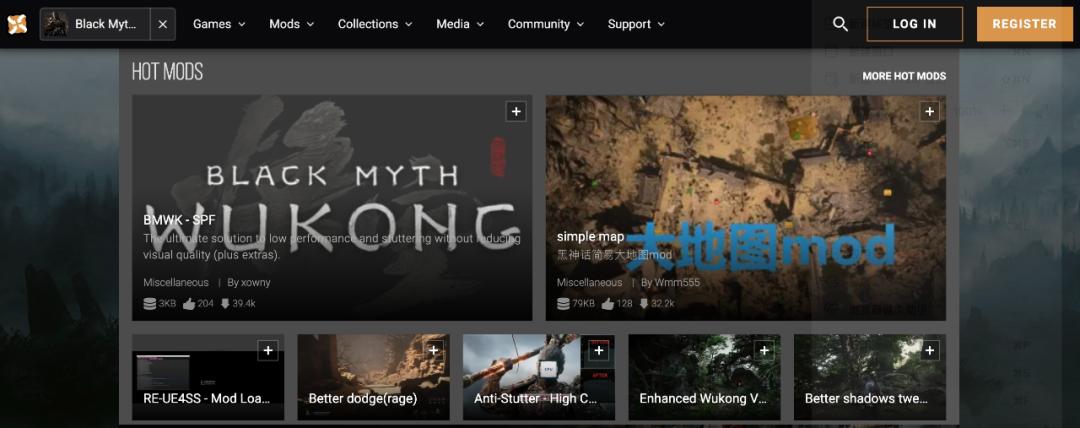
Task: Click plus icon on Anti-Stutter tile
Action: [x=598, y=351]
